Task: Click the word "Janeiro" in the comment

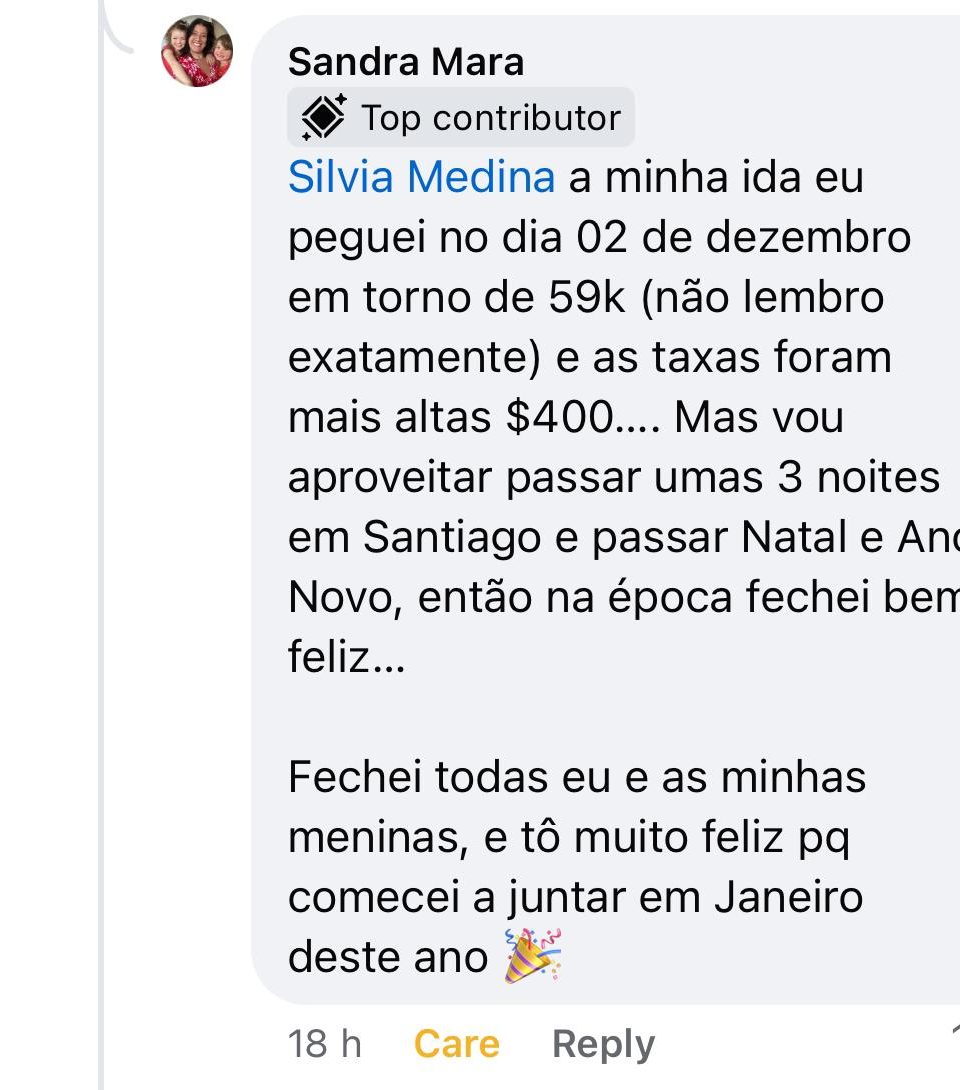Action: click(x=788, y=897)
